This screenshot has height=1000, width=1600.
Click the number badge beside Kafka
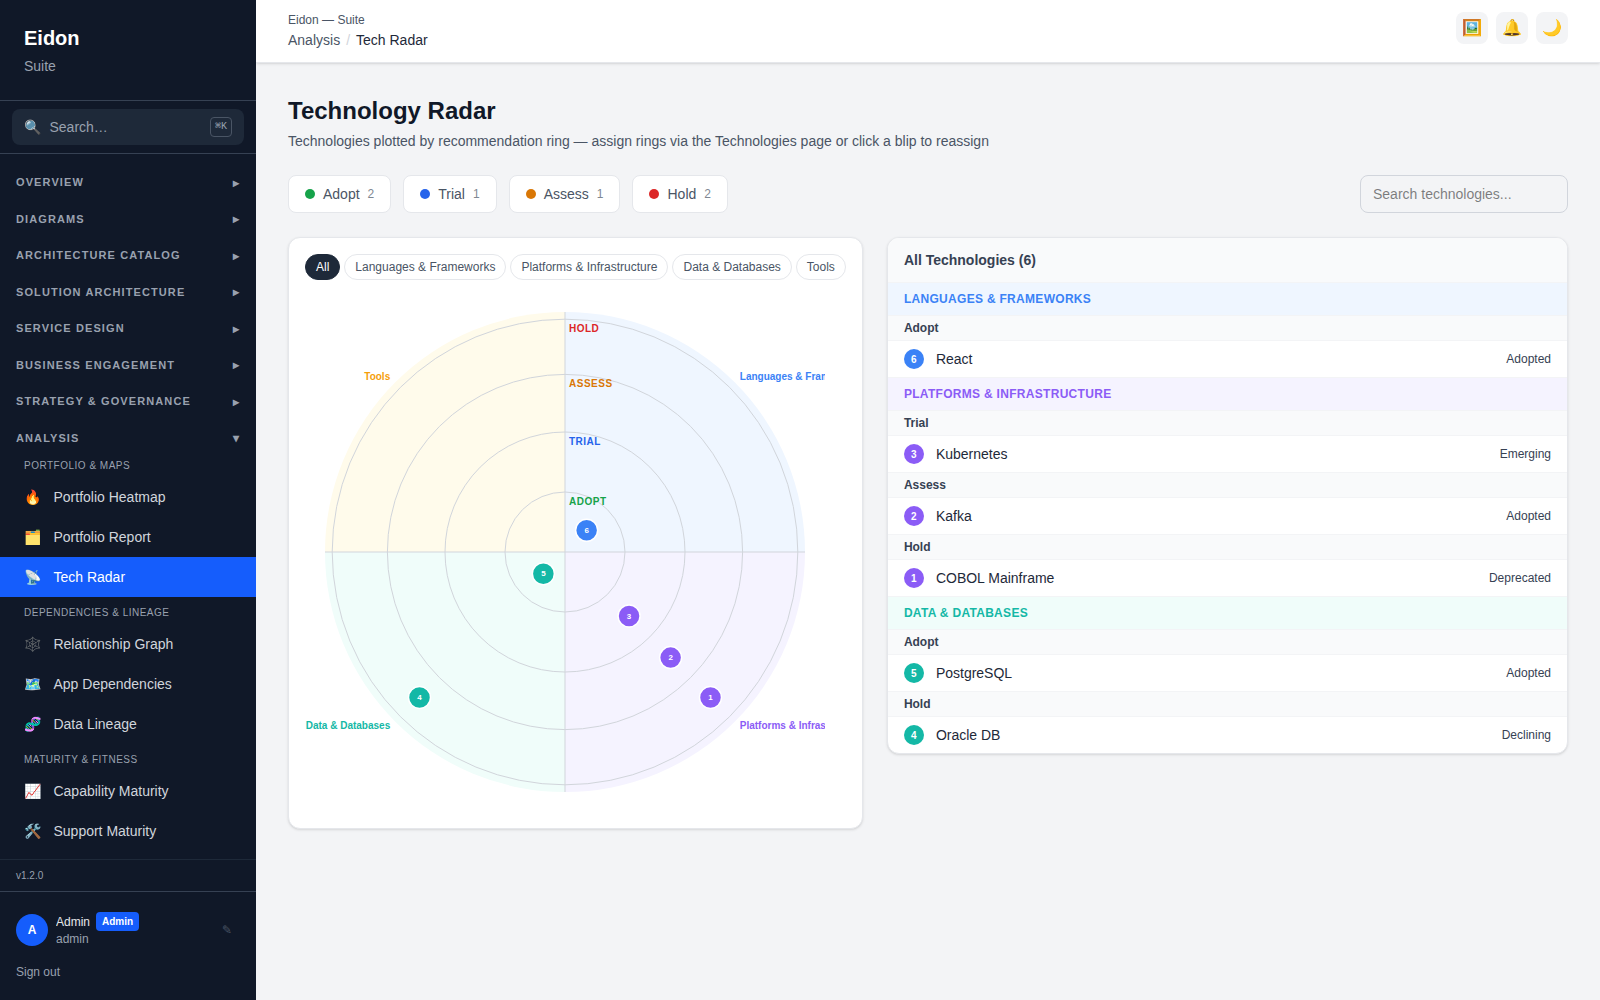click(914, 516)
